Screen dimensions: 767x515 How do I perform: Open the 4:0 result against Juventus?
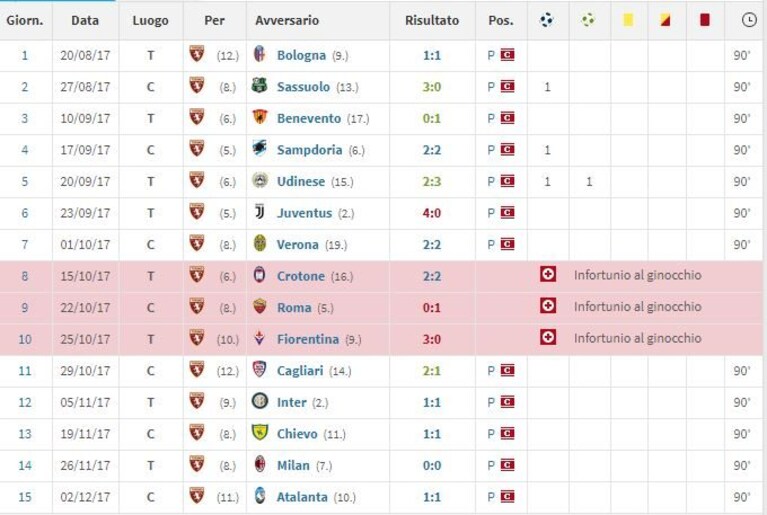click(431, 213)
